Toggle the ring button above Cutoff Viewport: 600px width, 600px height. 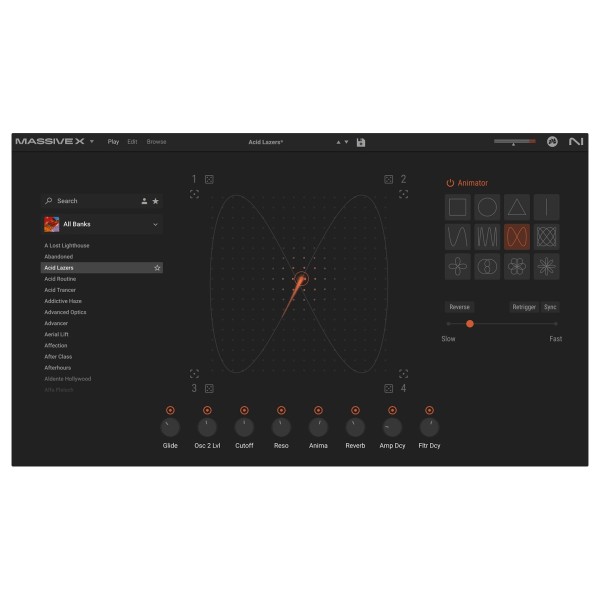(244, 410)
